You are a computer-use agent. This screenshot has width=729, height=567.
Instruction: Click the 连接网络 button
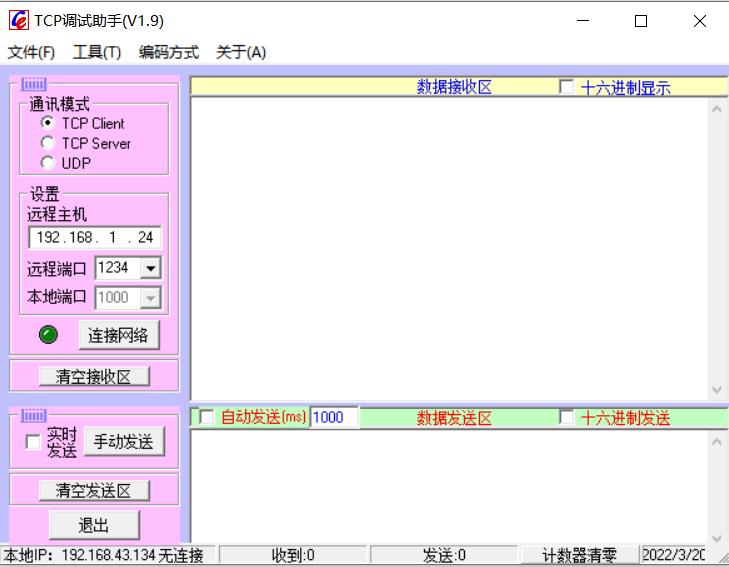119,335
